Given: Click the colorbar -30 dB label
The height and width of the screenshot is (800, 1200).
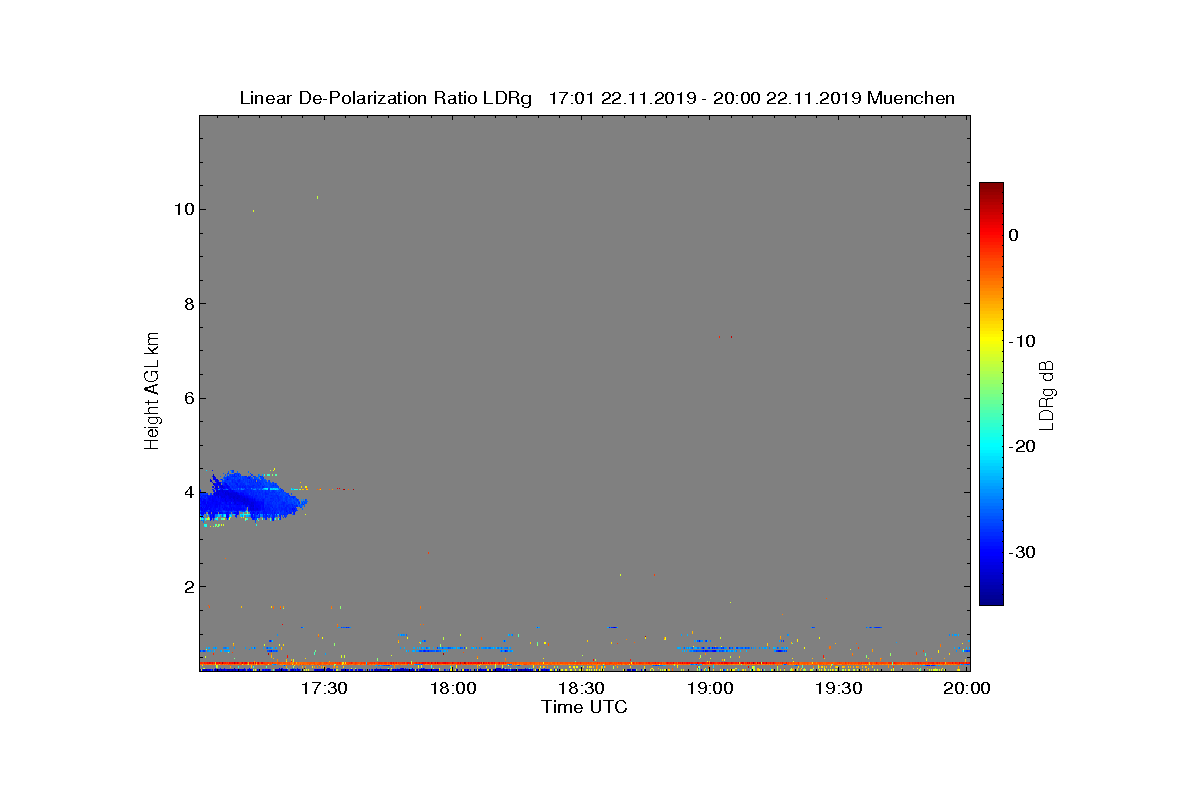Looking at the screenshot, I should tap(1021, 552).
